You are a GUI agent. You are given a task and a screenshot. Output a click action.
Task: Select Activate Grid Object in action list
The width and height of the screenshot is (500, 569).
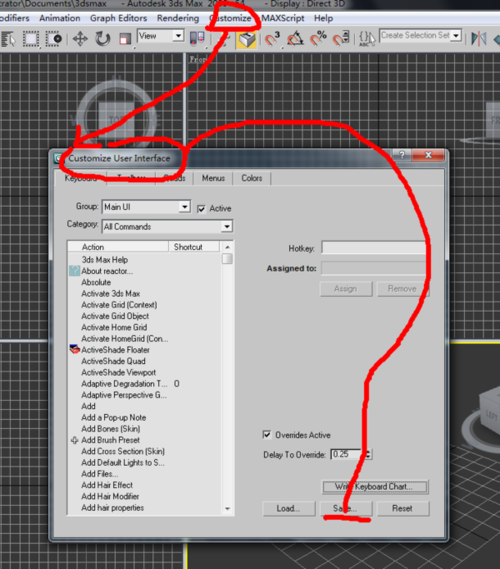[x=115, y=316]
